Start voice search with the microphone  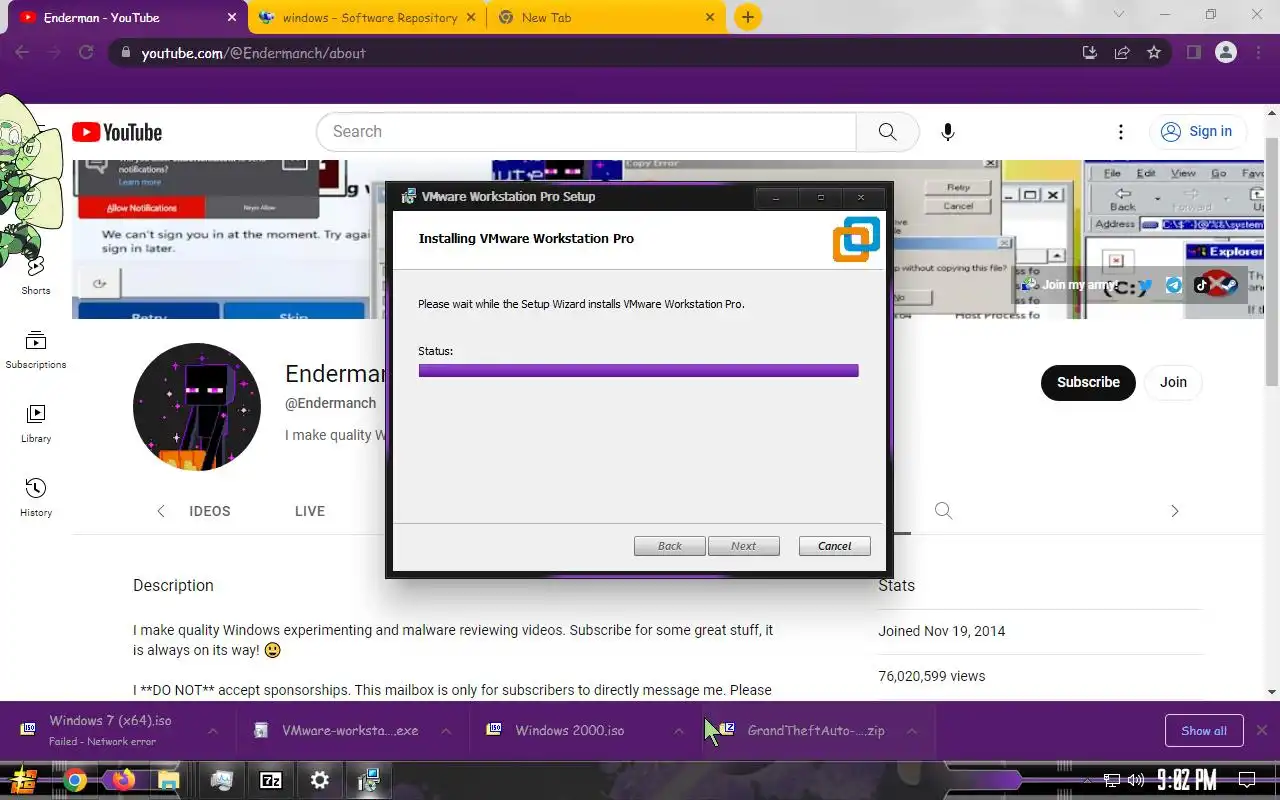[x=947, y=132]
